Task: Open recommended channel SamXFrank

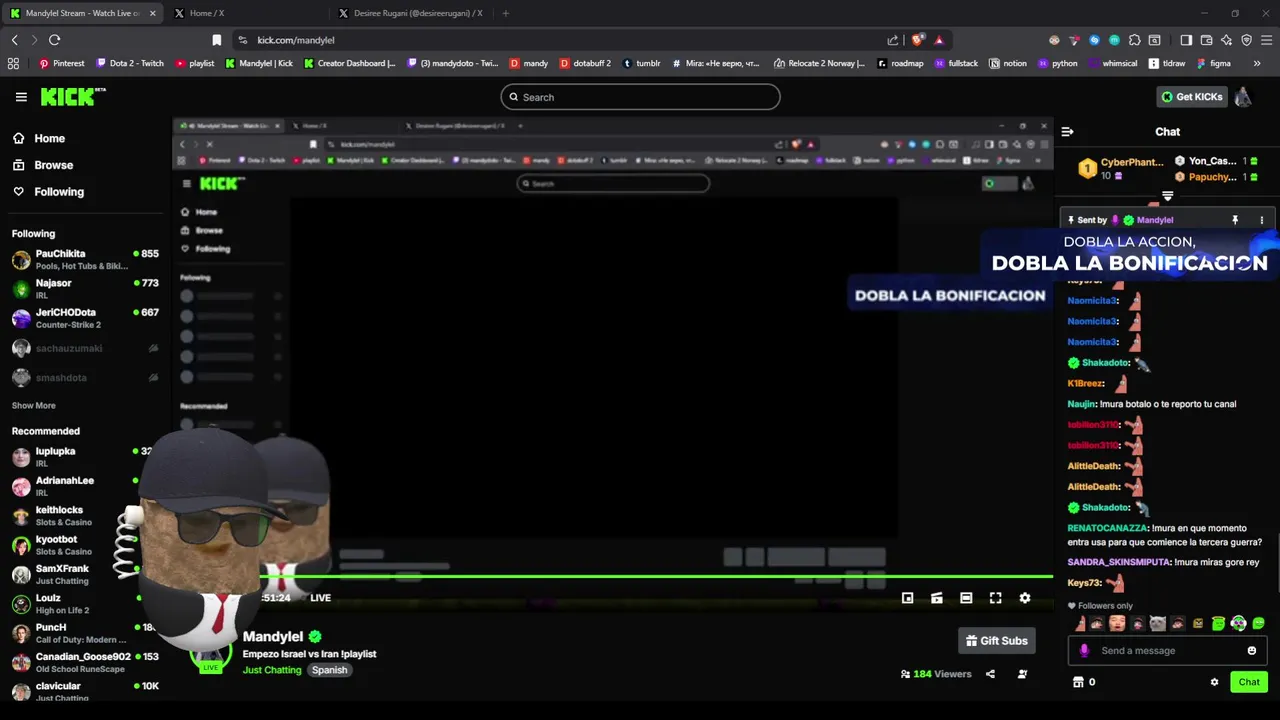Action: [85, 574]
